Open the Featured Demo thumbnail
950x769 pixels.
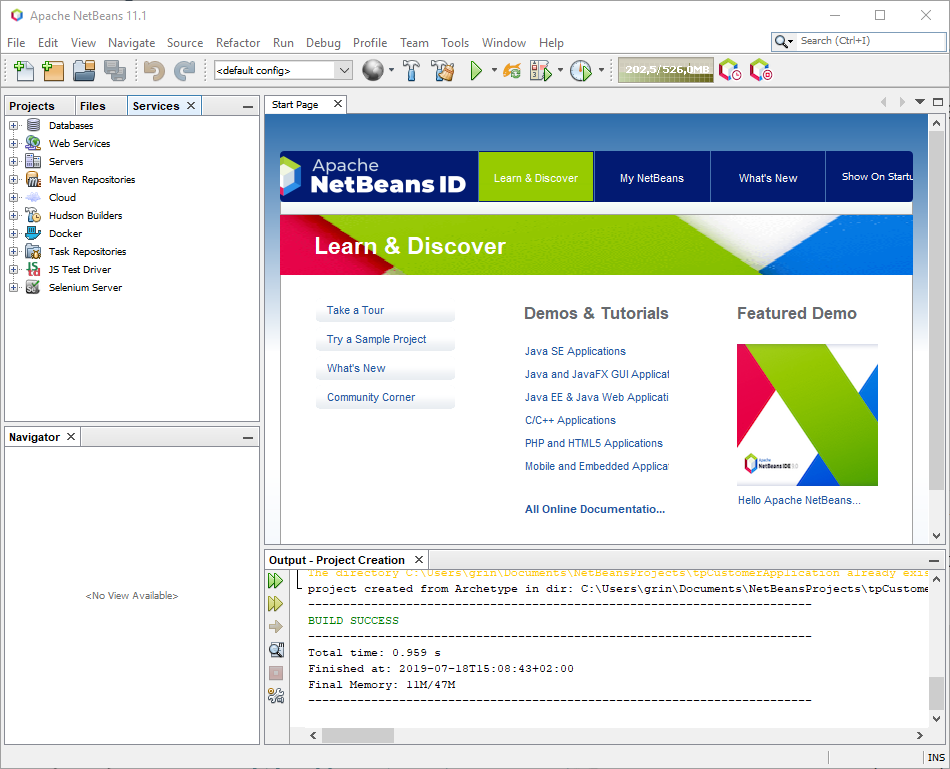pyautogui.click(x=807, y=415)
